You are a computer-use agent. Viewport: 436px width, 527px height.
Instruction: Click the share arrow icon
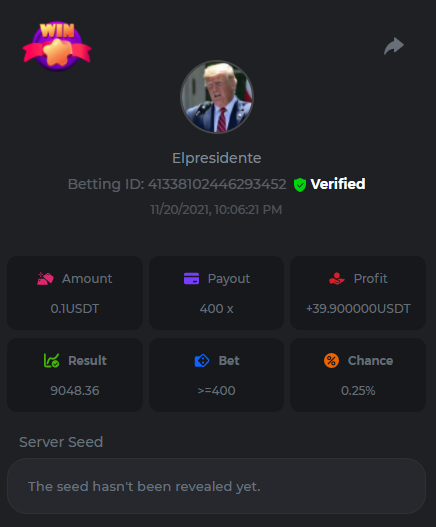coord(394,46)
